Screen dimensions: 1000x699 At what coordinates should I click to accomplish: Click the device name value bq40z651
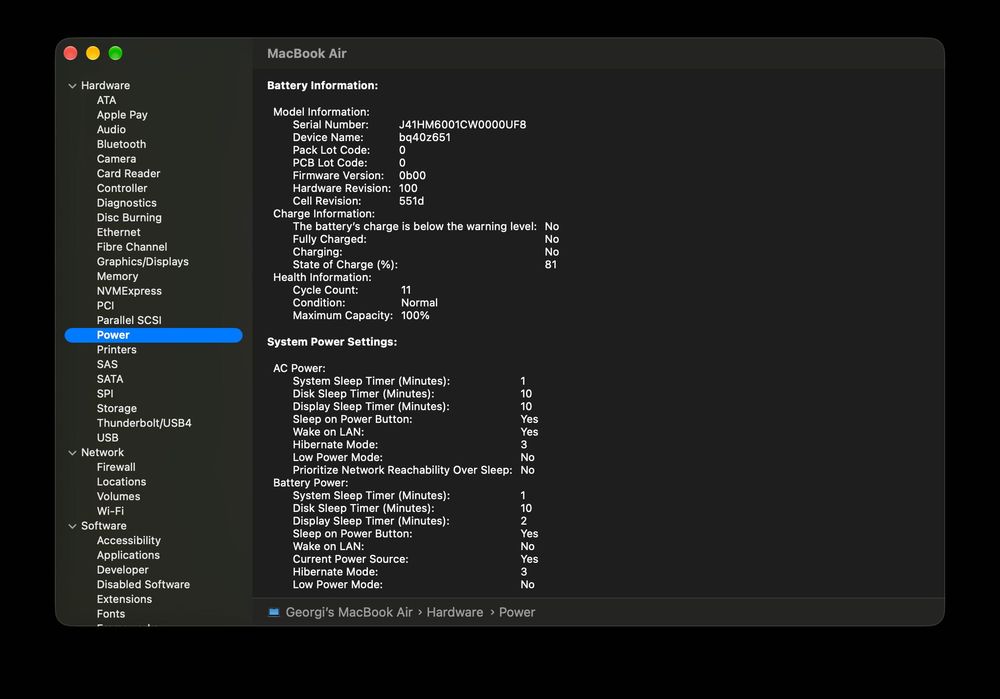[x=425, y=137]
